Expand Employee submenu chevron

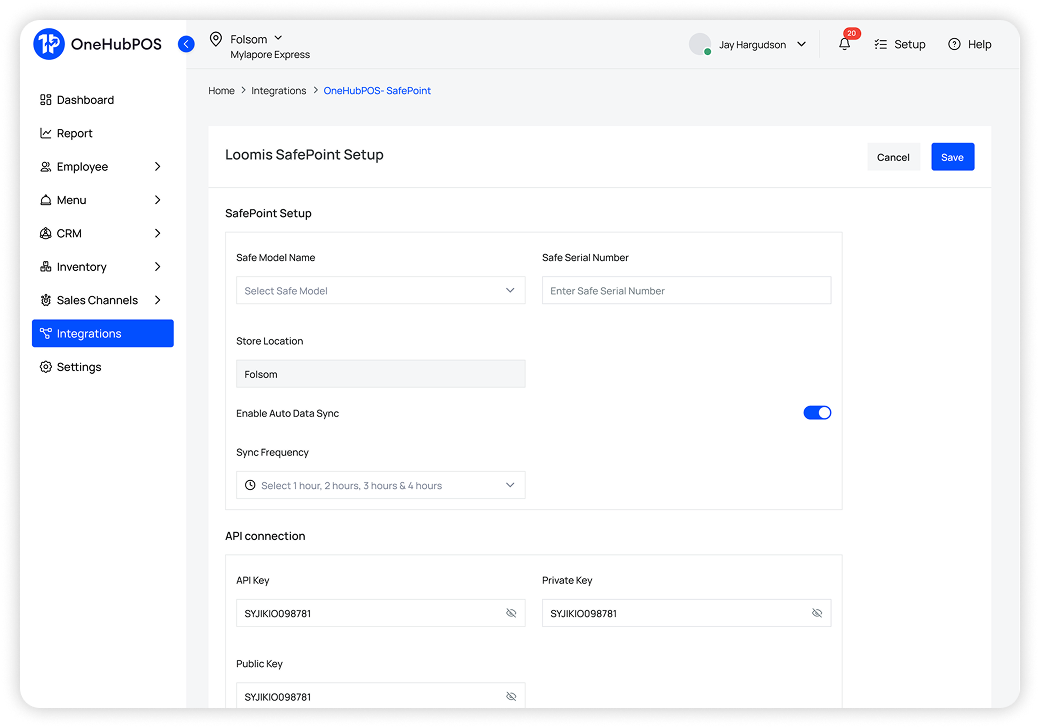(158, 166)
